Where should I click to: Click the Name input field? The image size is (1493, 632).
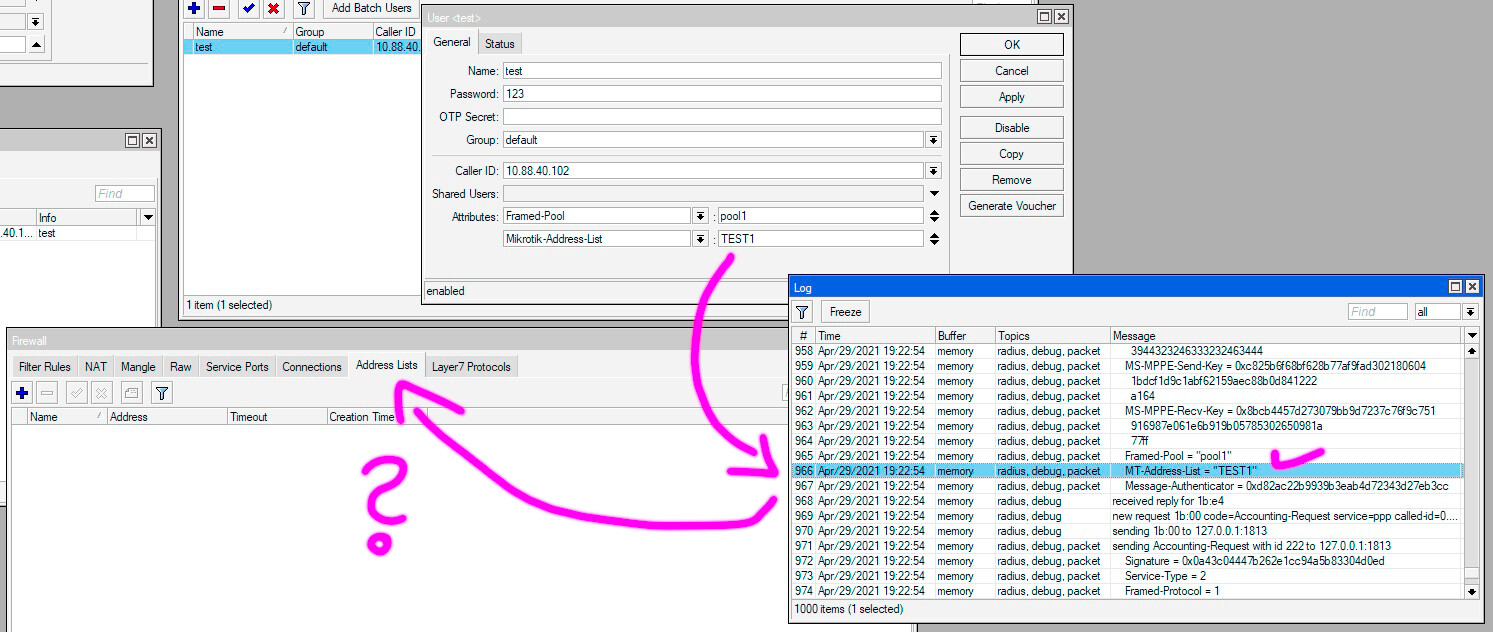click(722, 71)
